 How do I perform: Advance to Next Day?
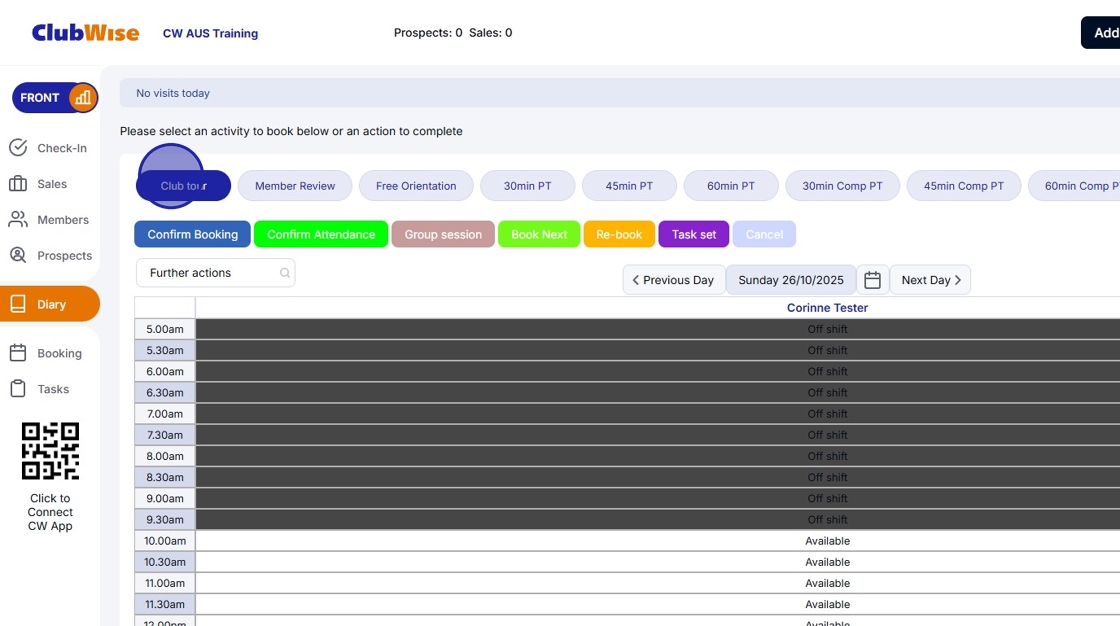(x=930, y=280)
